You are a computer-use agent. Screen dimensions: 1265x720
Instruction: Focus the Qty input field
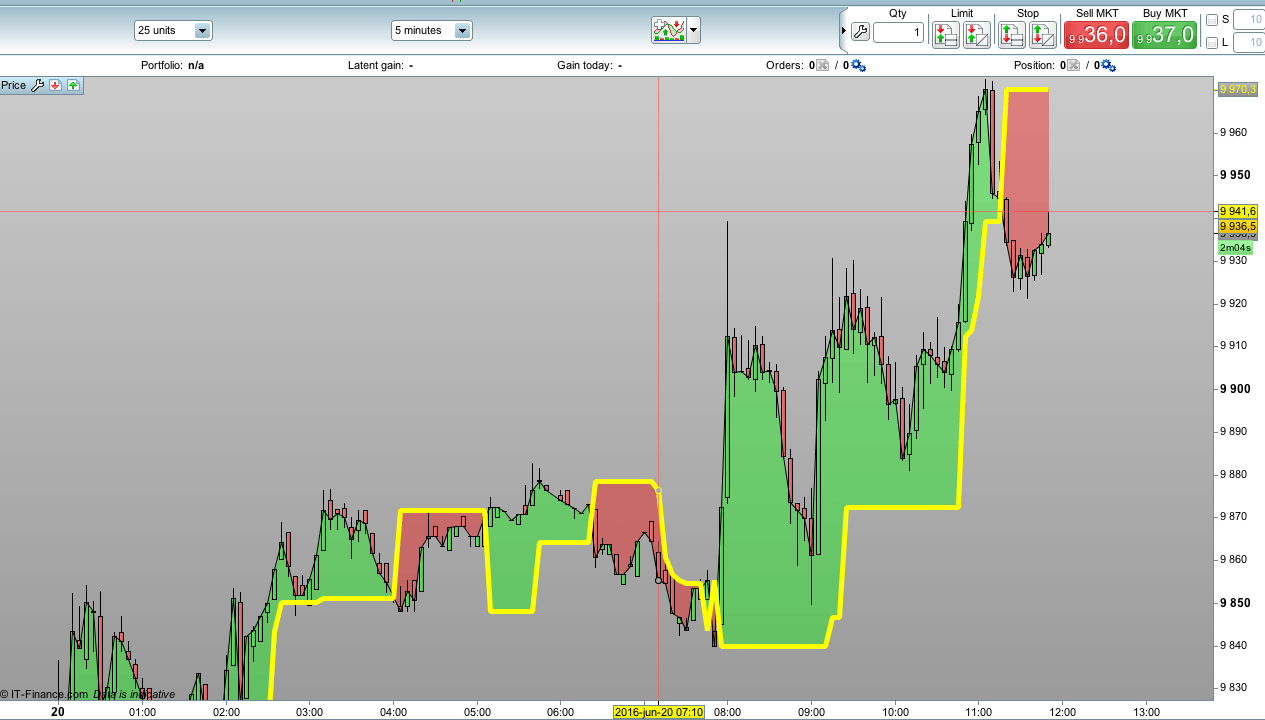tap(898, 33)
